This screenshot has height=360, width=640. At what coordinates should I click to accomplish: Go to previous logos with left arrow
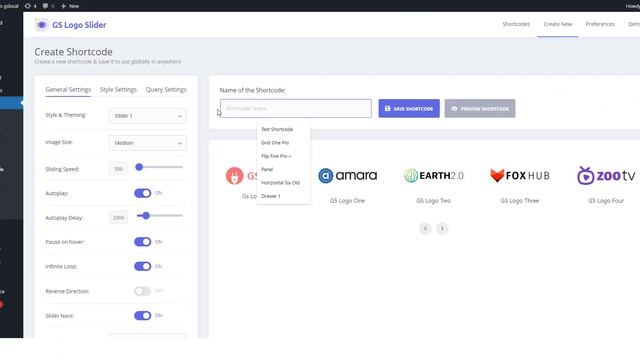pos(425,228)
